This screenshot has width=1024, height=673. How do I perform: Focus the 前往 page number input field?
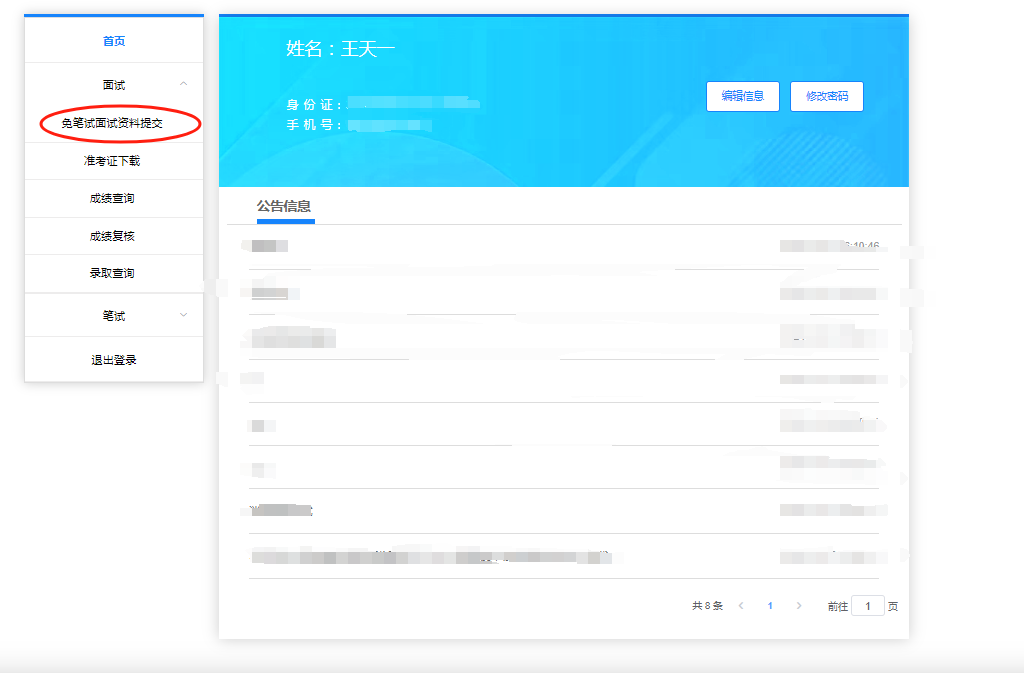click(867, 606)
